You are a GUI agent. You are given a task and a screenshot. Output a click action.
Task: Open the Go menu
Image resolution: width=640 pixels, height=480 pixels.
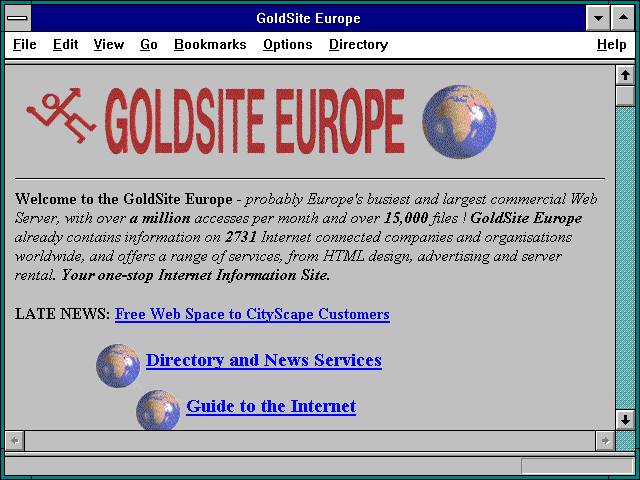(x=149, y=44)
